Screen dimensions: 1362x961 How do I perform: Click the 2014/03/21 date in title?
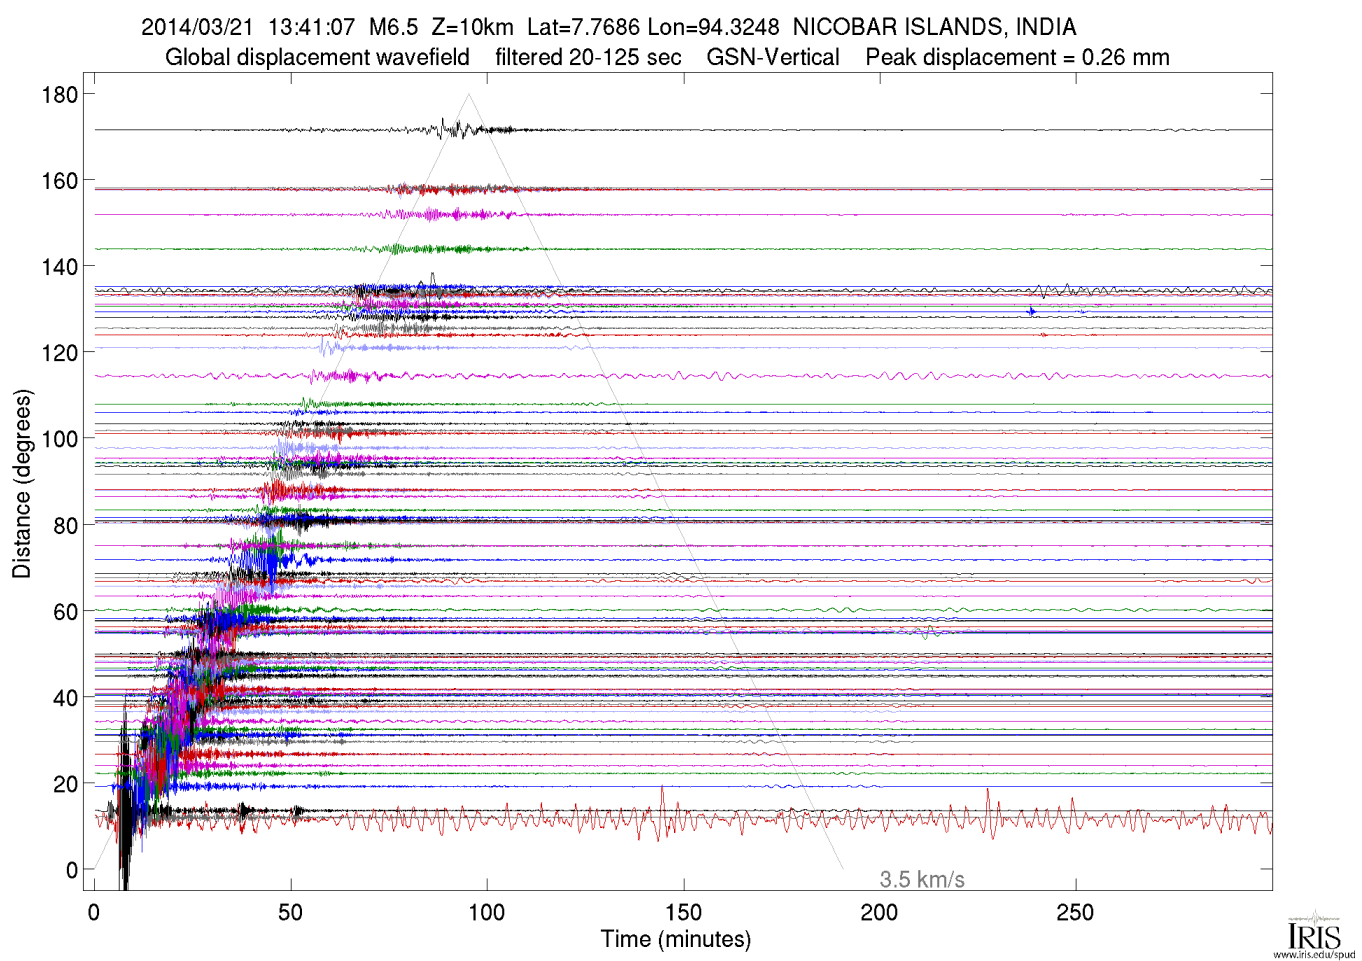tap(197, 27)
